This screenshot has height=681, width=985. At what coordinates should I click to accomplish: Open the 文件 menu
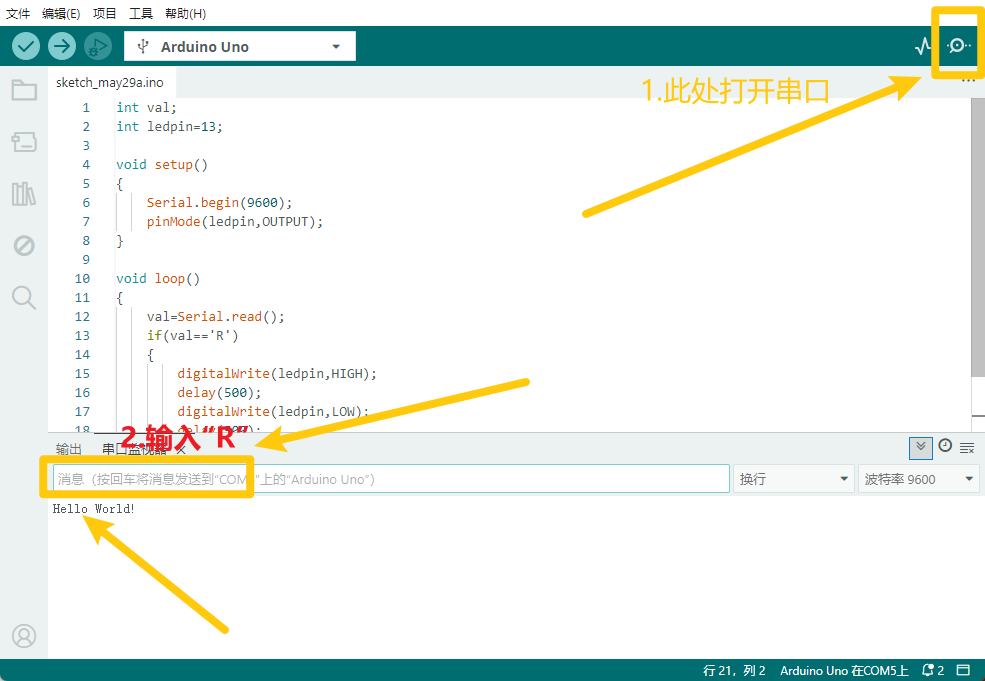[18, 13]
